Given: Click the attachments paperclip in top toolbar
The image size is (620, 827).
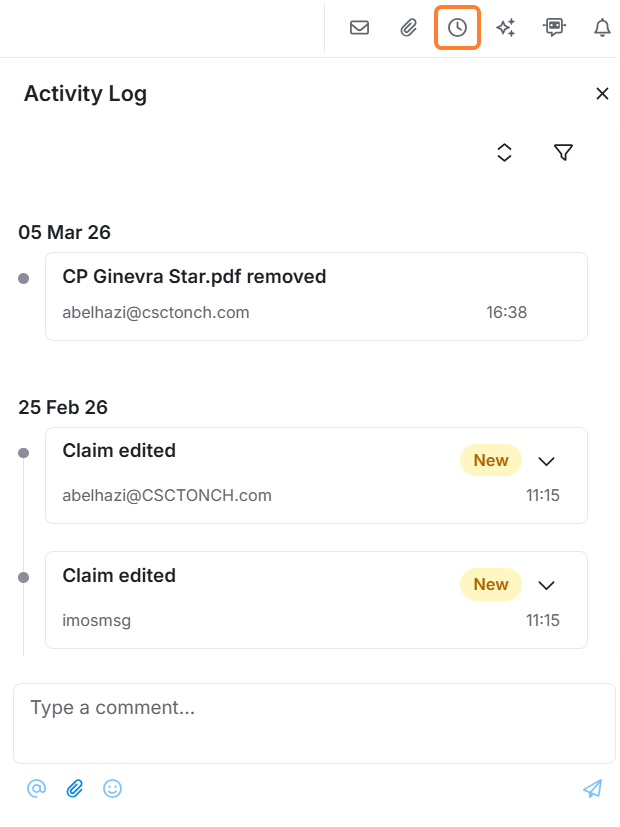Looking at the screenshot, I should click(x=408, y=28).
